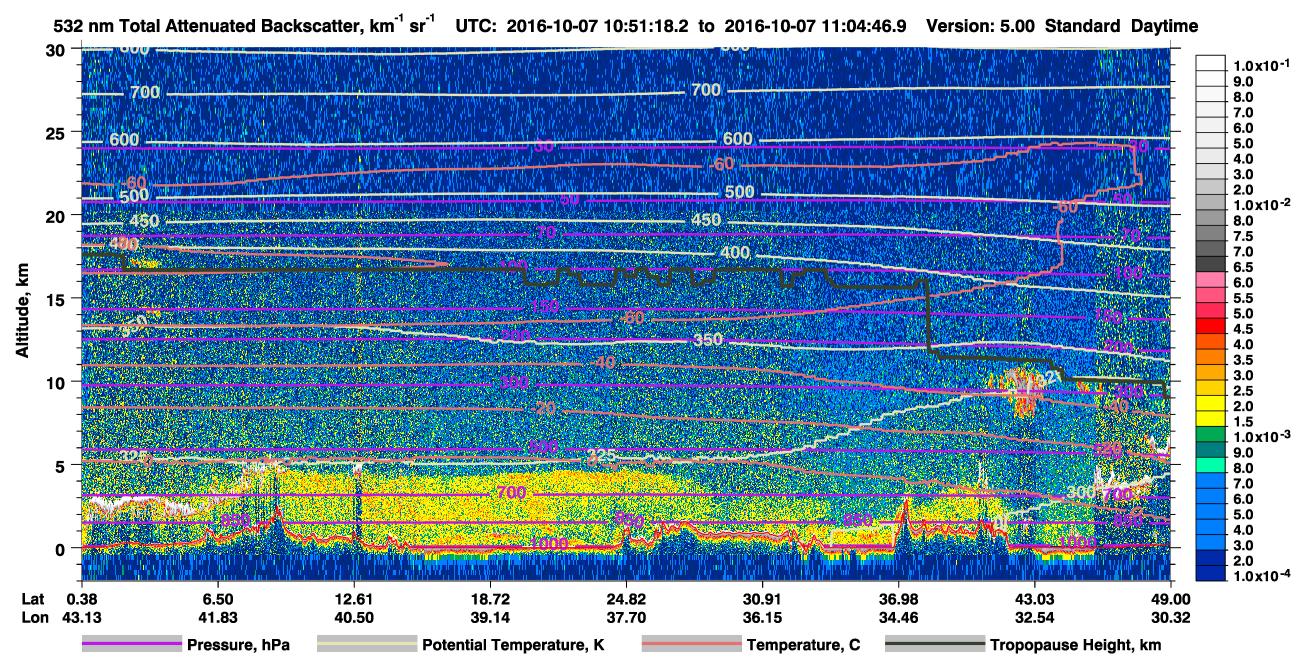The width and height of the screenshot is (1300, 667).
Task: Click latitude value 36.98
Action: pyautogui.click(x=898, y=600)
